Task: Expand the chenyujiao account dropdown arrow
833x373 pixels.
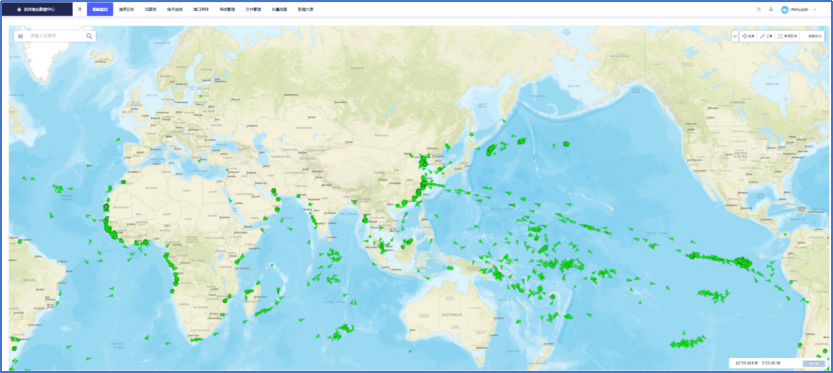Action: (x=815, y=10)
